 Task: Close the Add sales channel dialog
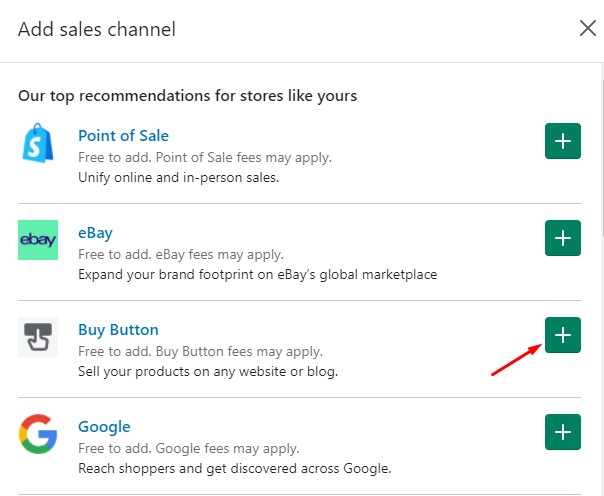[588, 28]
